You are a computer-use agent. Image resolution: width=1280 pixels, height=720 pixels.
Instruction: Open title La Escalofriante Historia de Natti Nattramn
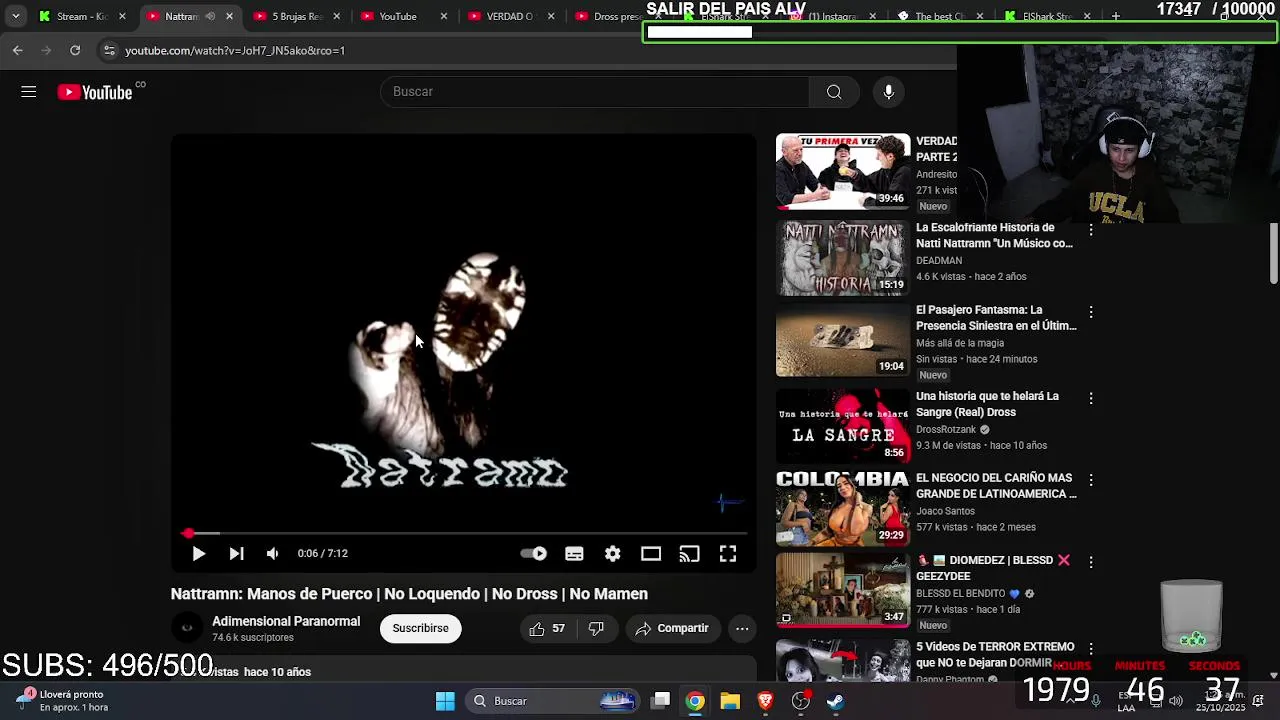click(994, 235)
